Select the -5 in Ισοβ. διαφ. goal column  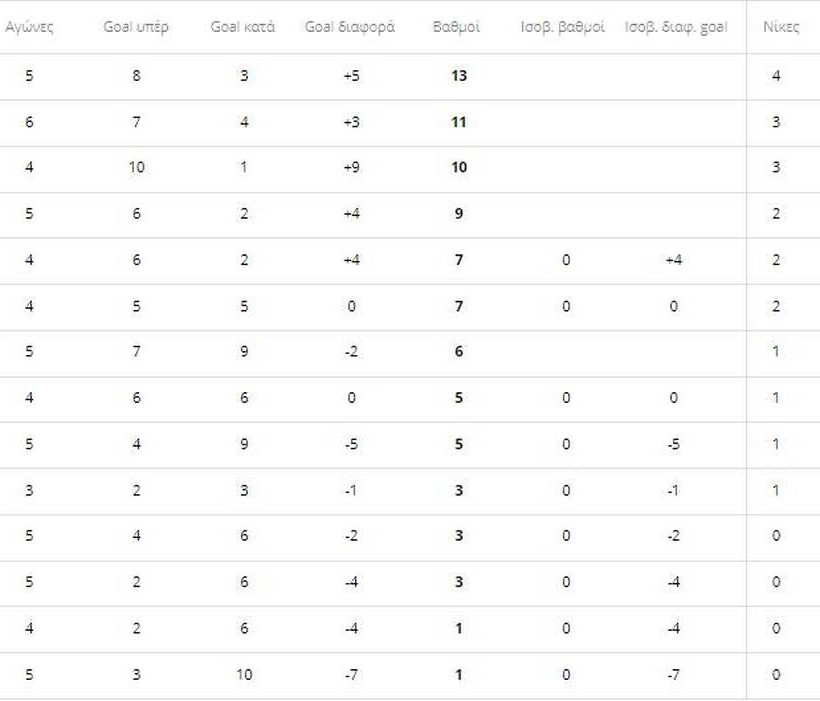coord(673,444)
